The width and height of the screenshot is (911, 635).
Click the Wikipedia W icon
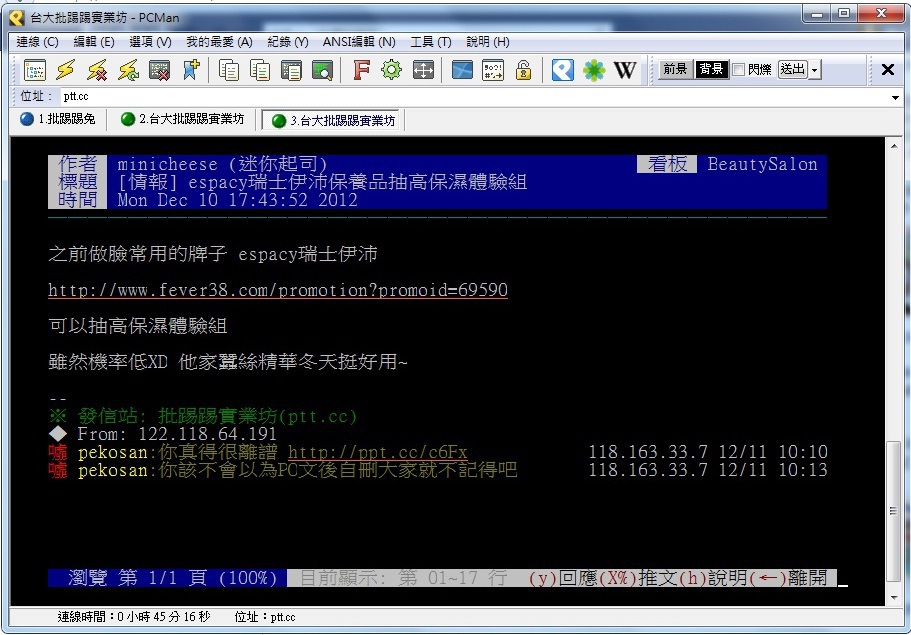tap(625, 70)
